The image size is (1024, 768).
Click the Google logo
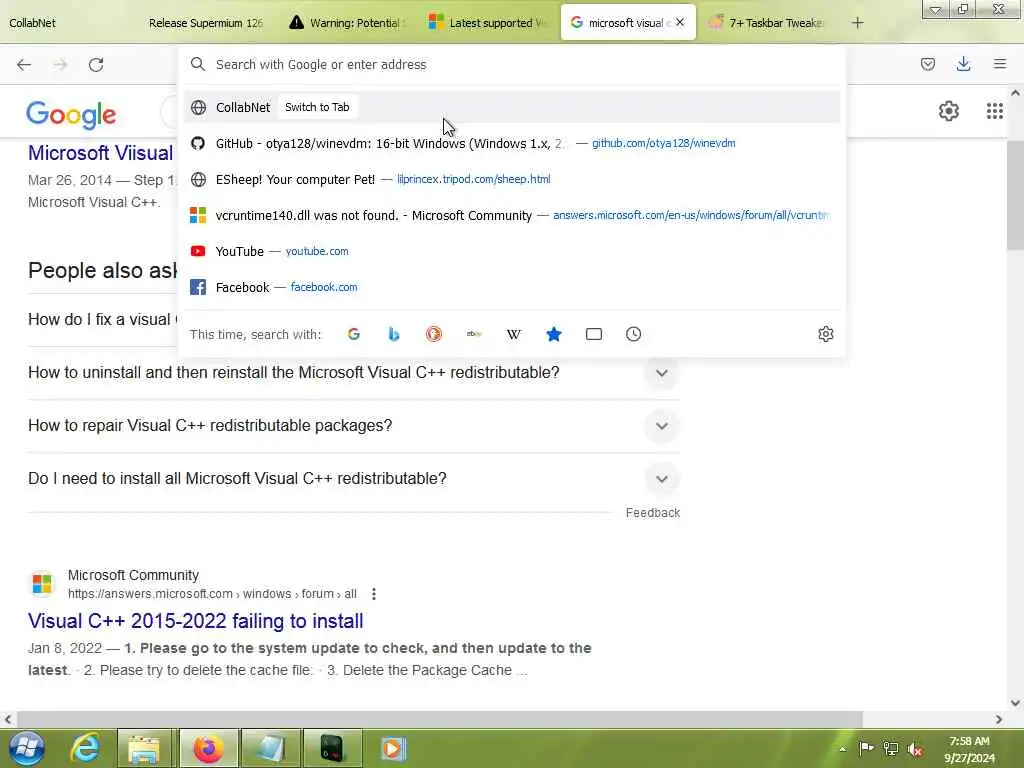(x=71, y=114)
